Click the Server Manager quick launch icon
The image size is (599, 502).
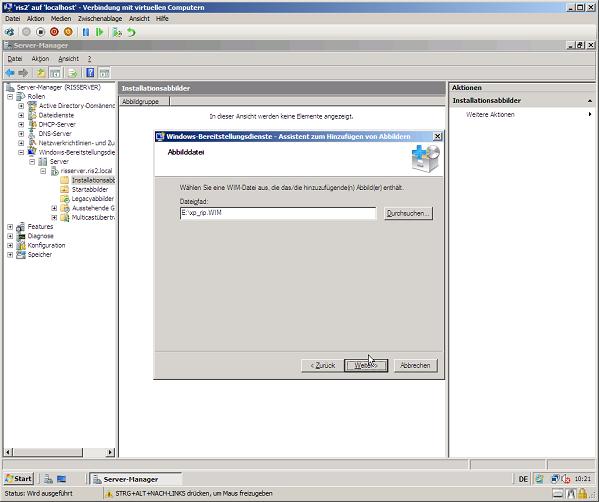click(49, 479)
